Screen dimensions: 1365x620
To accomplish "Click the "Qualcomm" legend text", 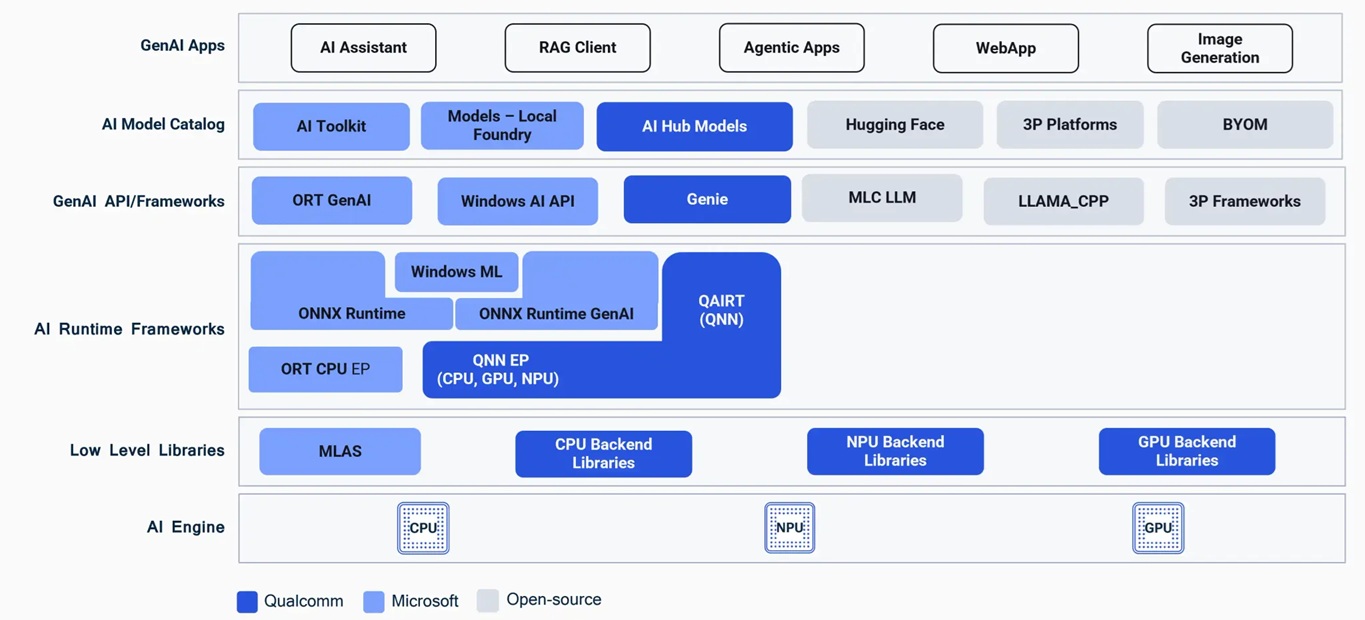I will pos(304,601).
